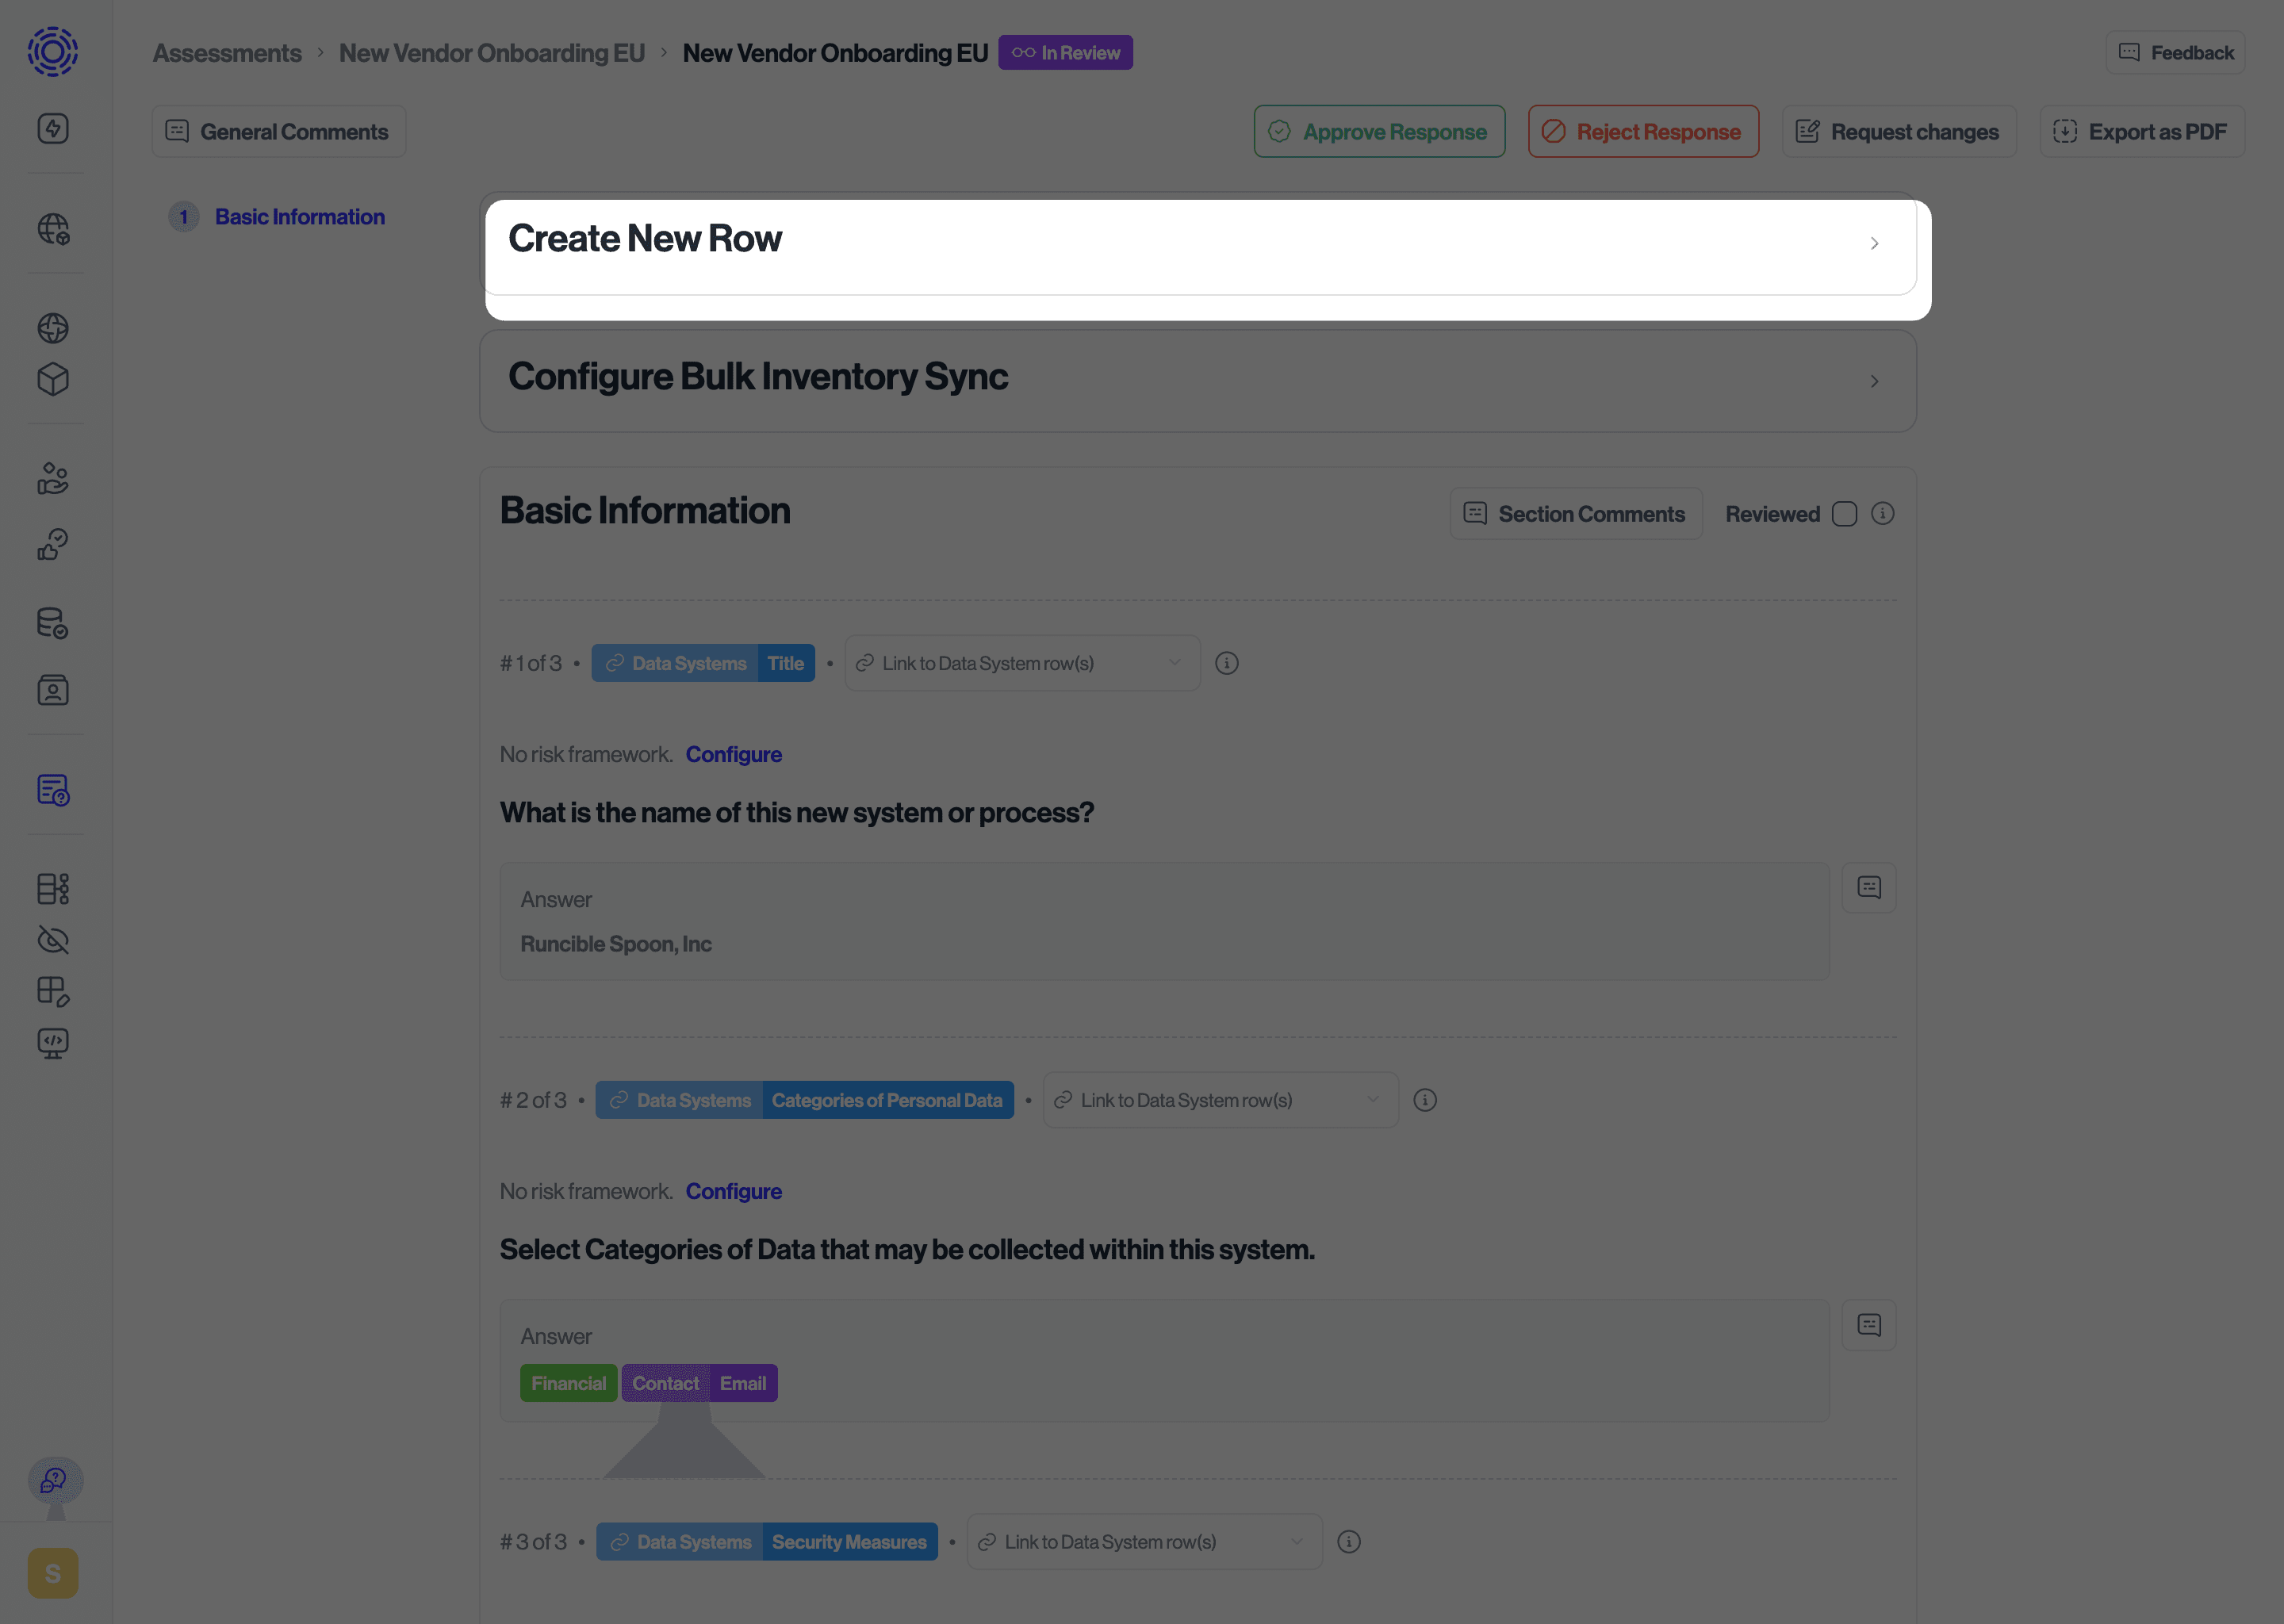The width and height of the screenshot is (2284, 1624).
Task: Select the highlighted assessments document icon
Action: 54,791
